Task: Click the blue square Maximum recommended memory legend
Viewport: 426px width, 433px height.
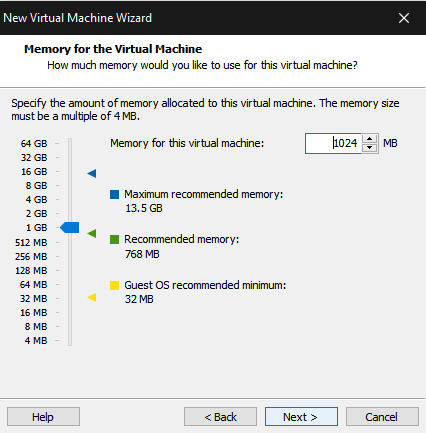Action: 114,194
